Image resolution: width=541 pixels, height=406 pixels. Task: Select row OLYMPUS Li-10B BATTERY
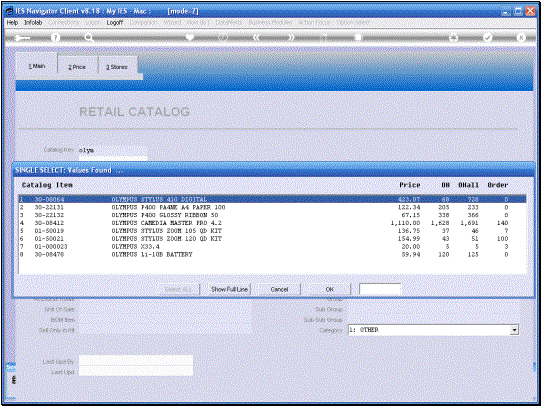[x=272, y=255]
